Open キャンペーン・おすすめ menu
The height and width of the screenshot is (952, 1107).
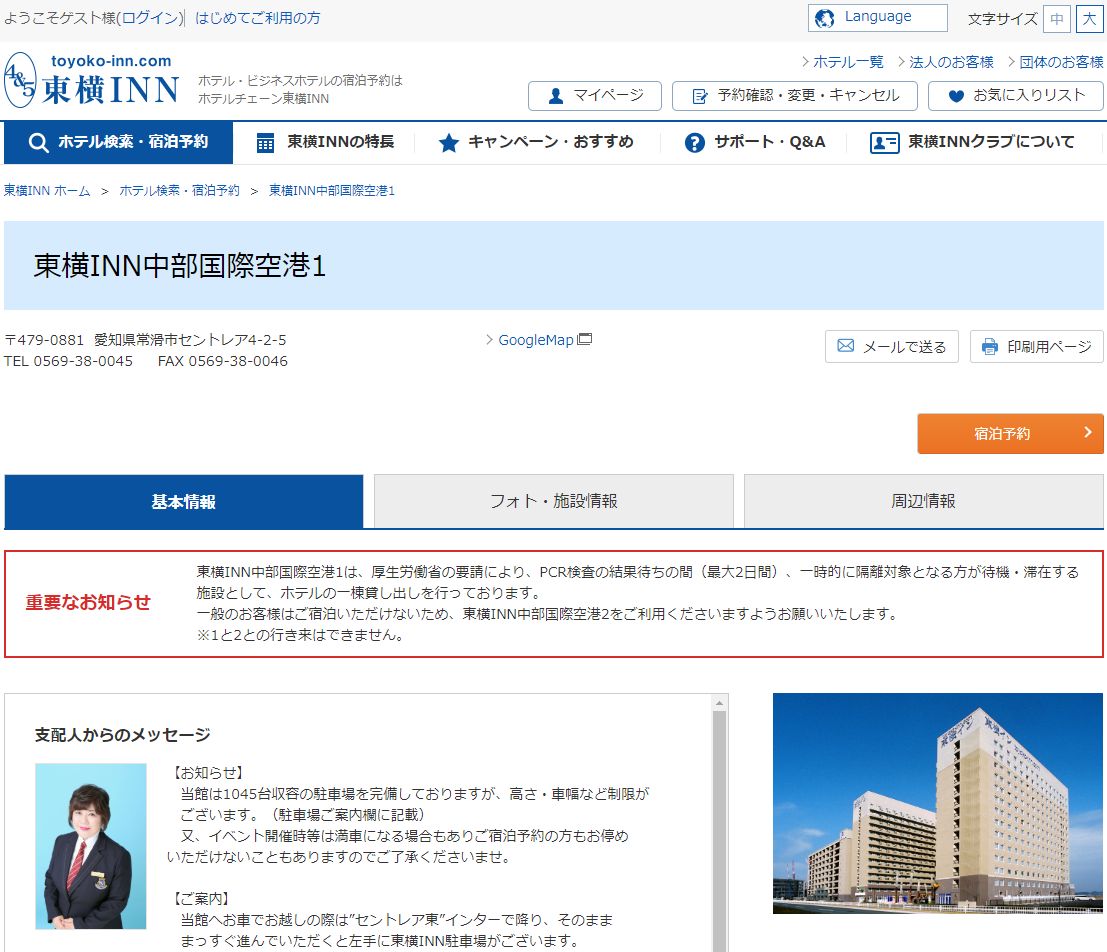tap(536, 143)
